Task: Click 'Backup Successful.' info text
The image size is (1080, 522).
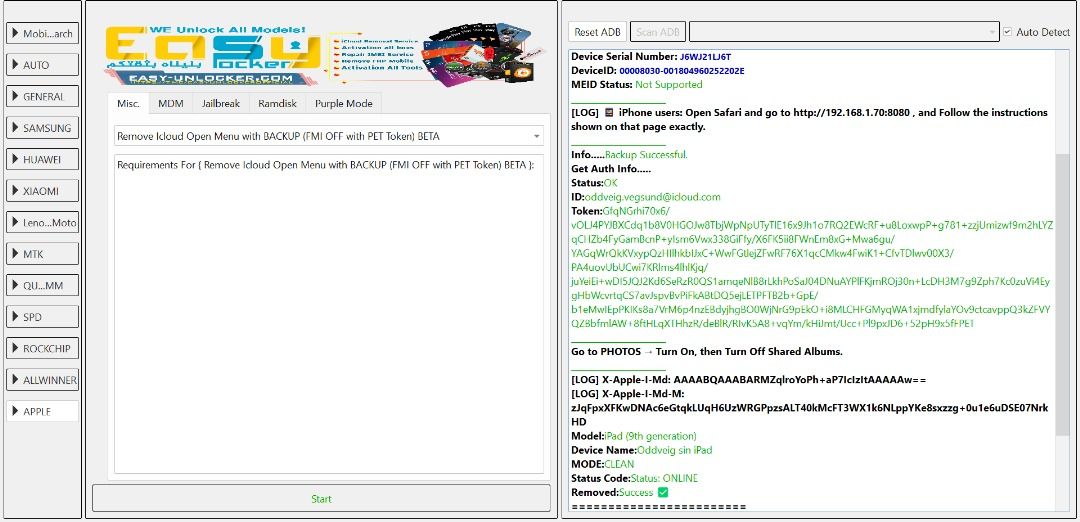Action: pyautogui.click(x=646, y=155)
